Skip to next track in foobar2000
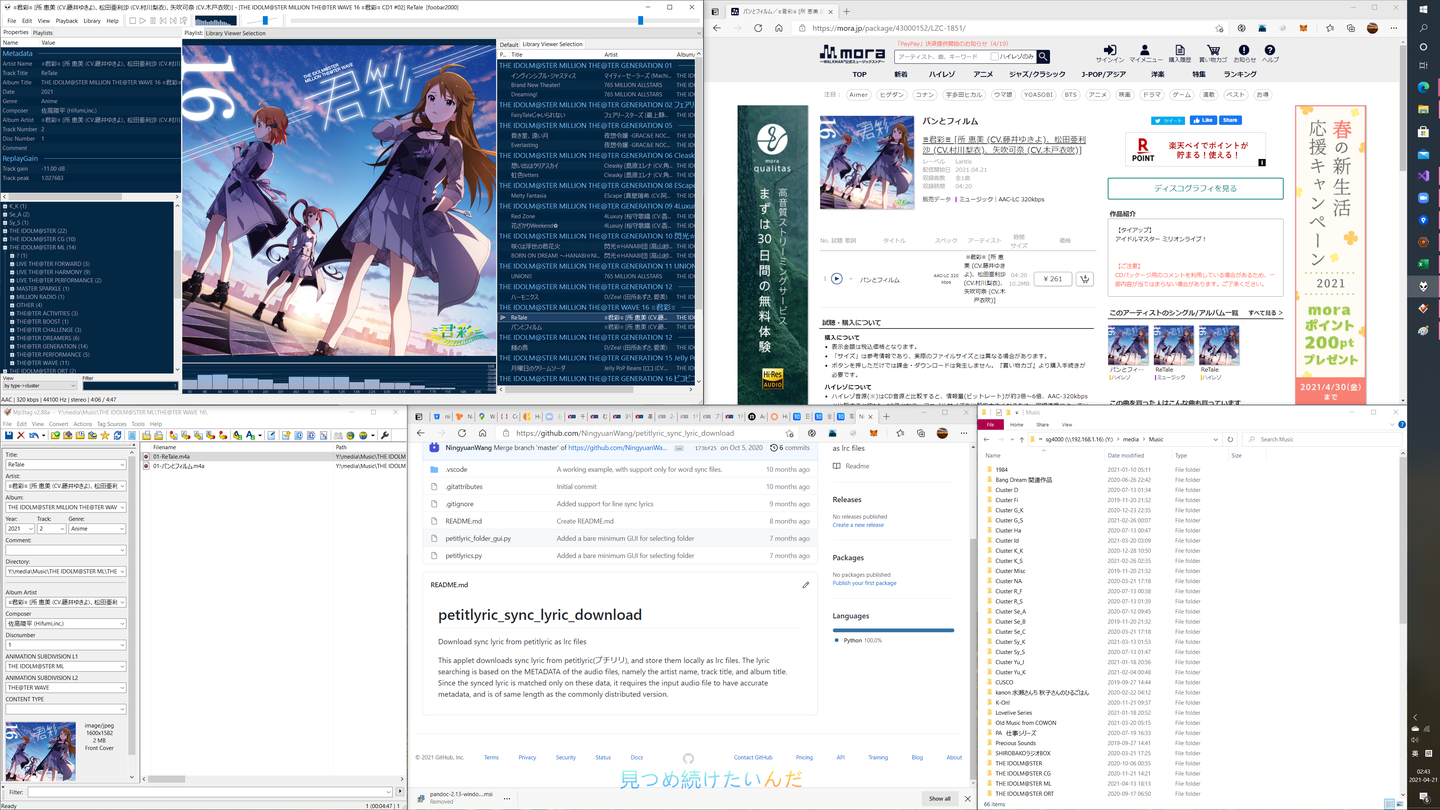1440x810 pixels. (171, 20)
